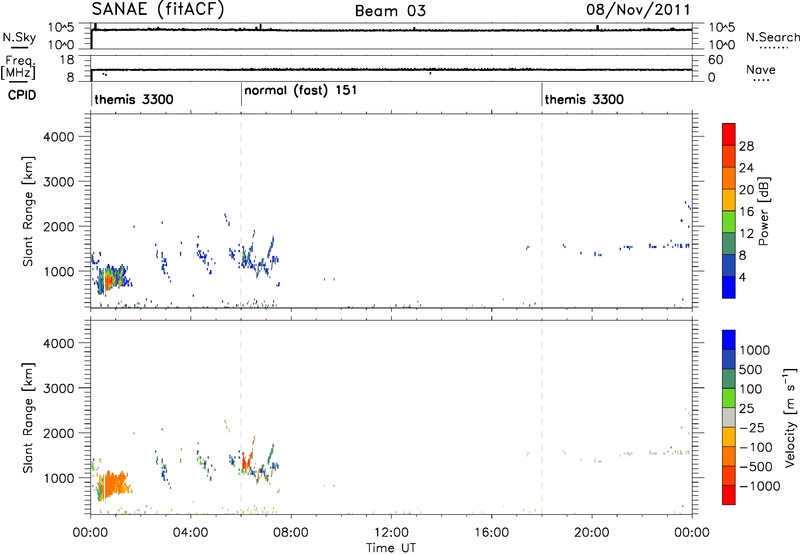Click the 04:00 time tick label

191,533
